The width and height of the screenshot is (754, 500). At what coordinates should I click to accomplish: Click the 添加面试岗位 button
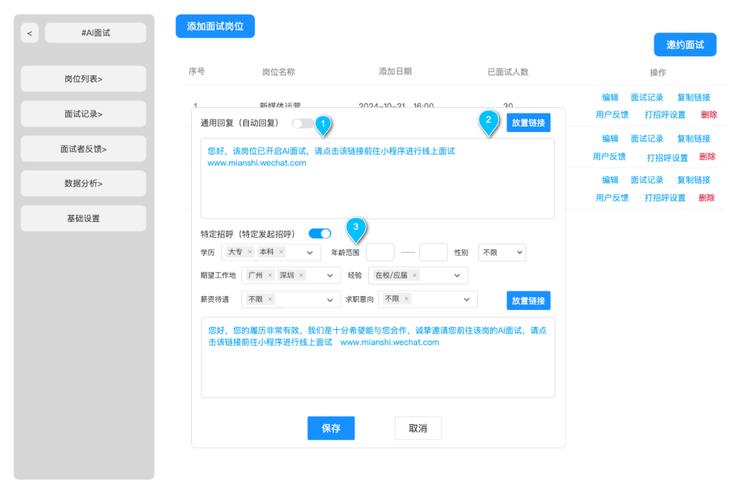(x=215, y=26)
